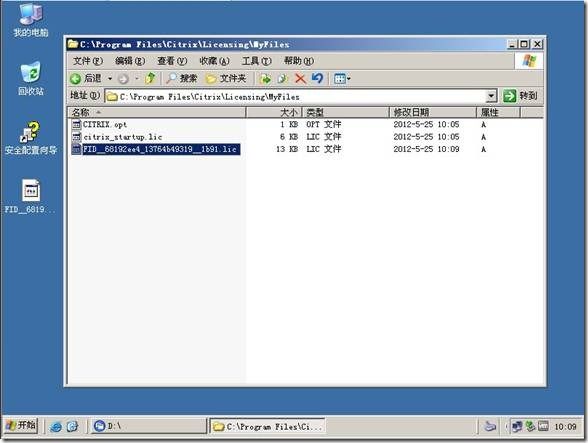Click the Back navigation arrow icon
Viewport: 588px width, 443px height.
76,78
